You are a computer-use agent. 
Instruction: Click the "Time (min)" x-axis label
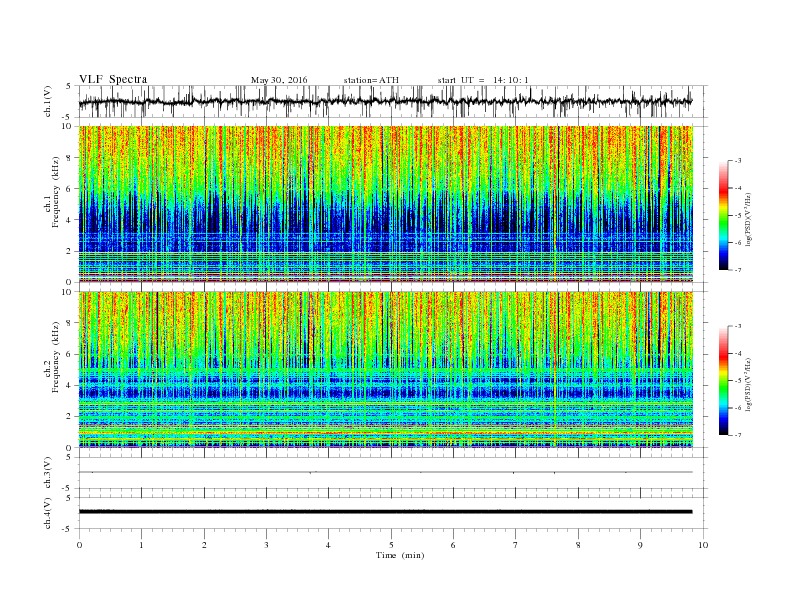pos(400,555)
